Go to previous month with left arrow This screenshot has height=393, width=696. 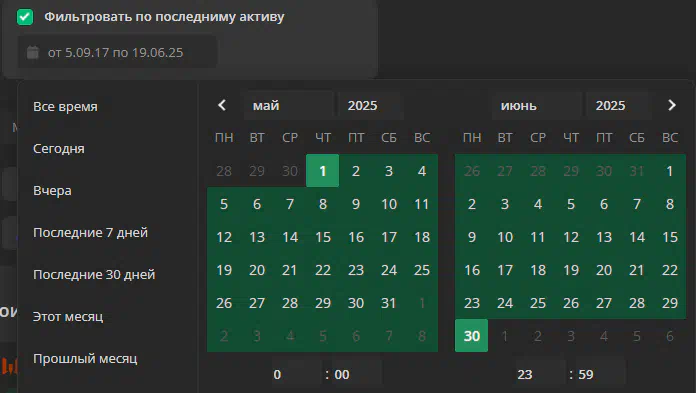222,105
